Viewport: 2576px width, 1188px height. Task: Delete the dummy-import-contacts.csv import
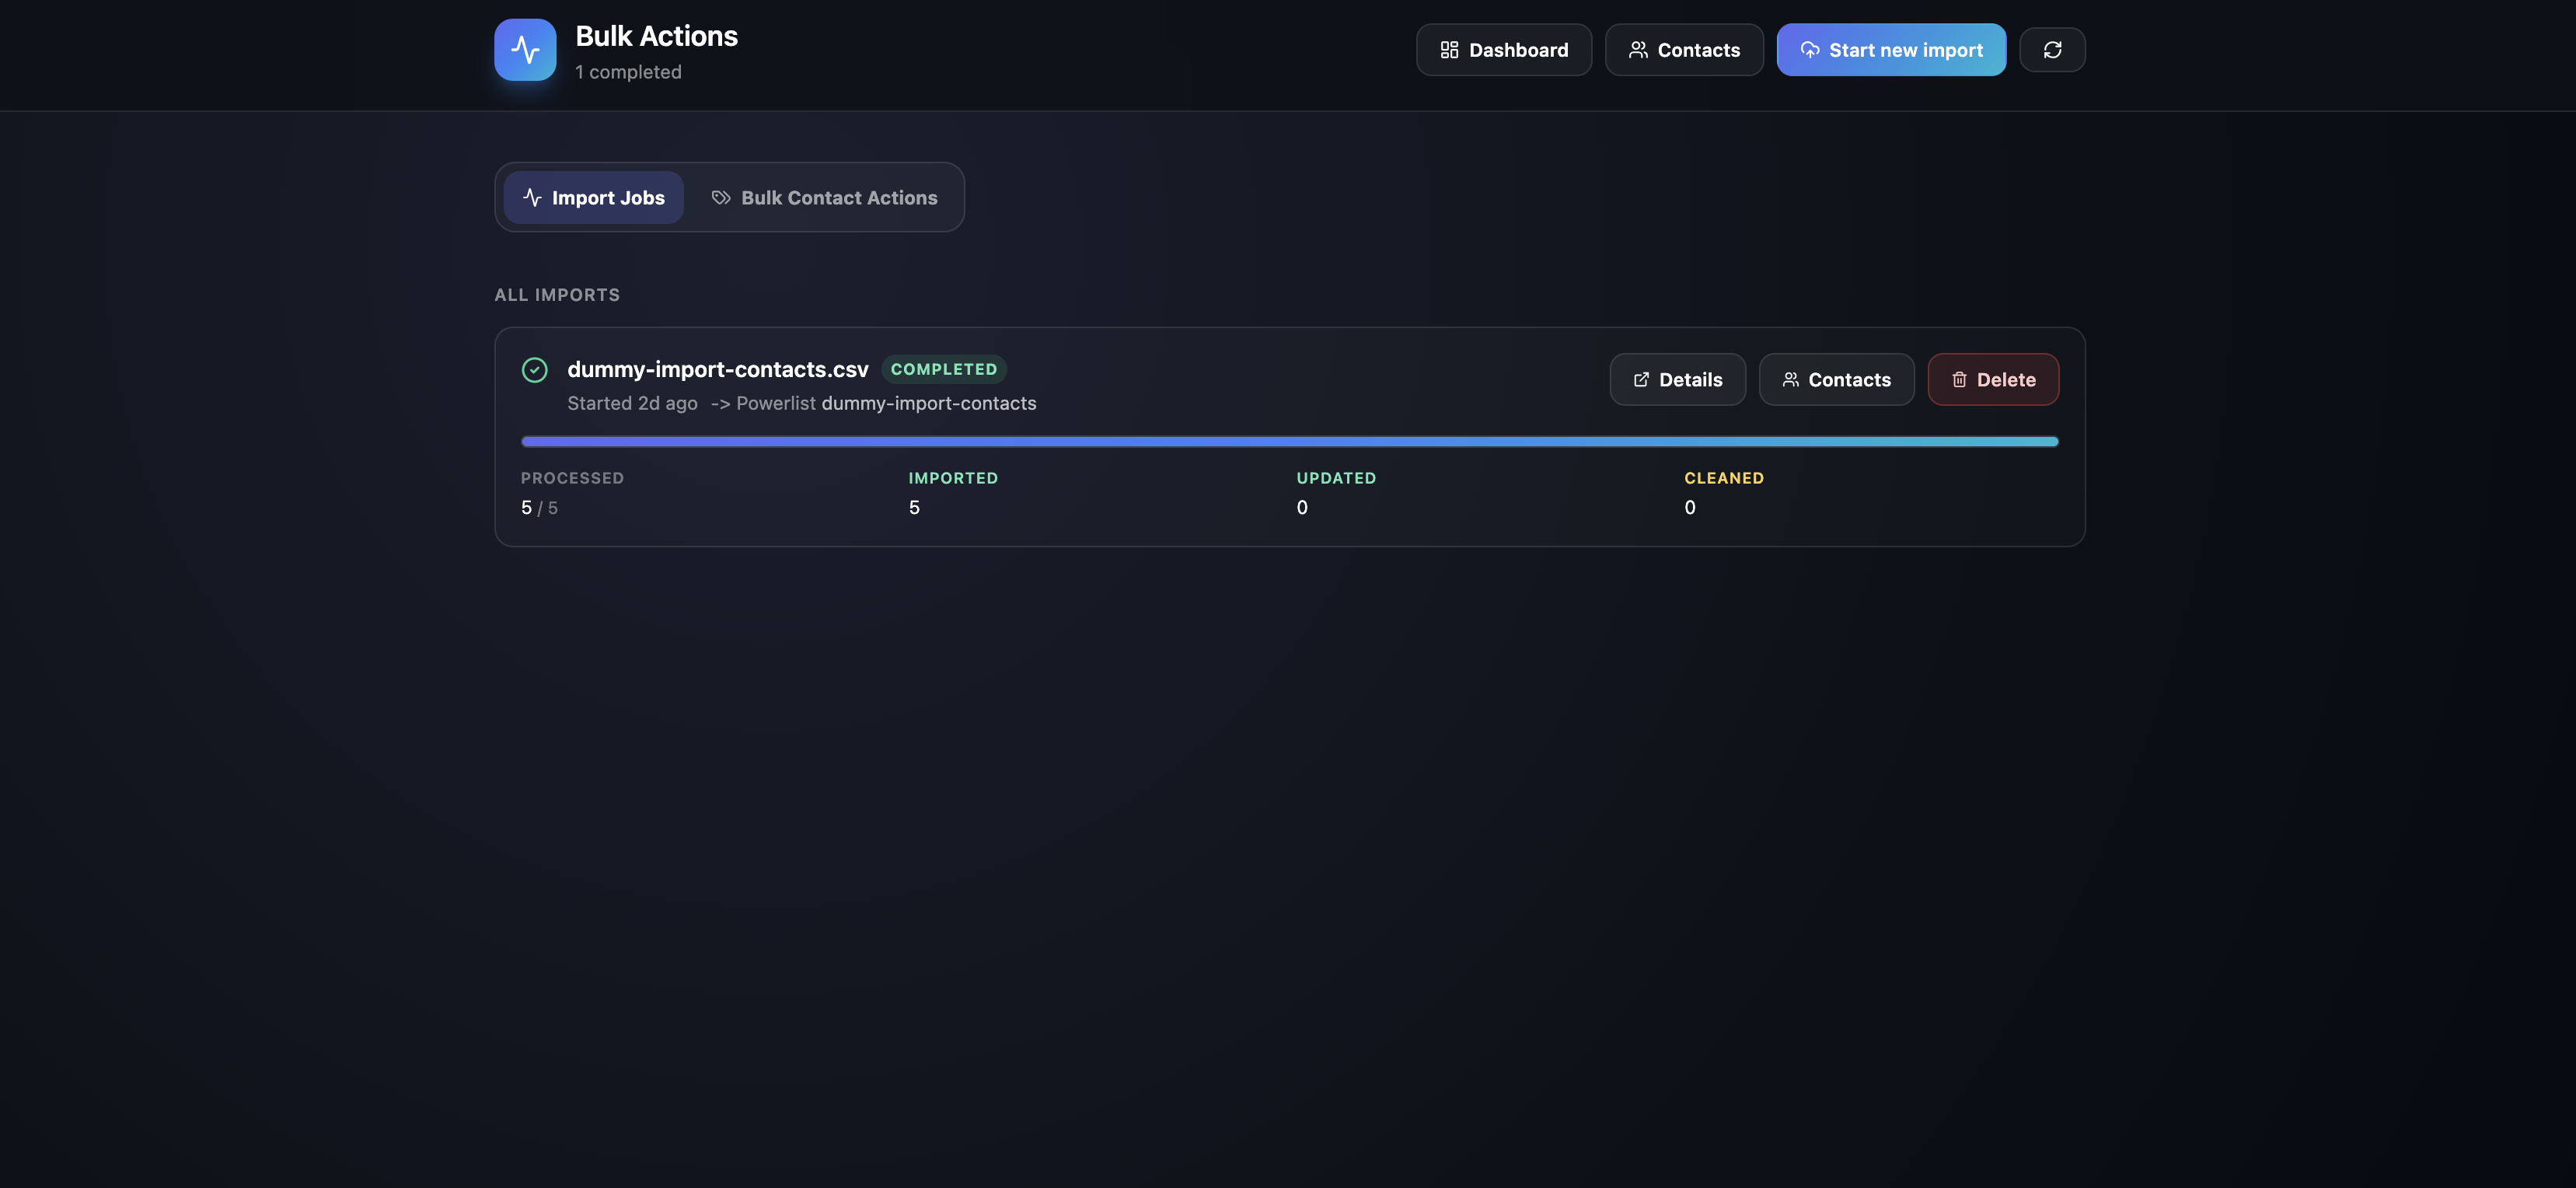[1993, 380]
